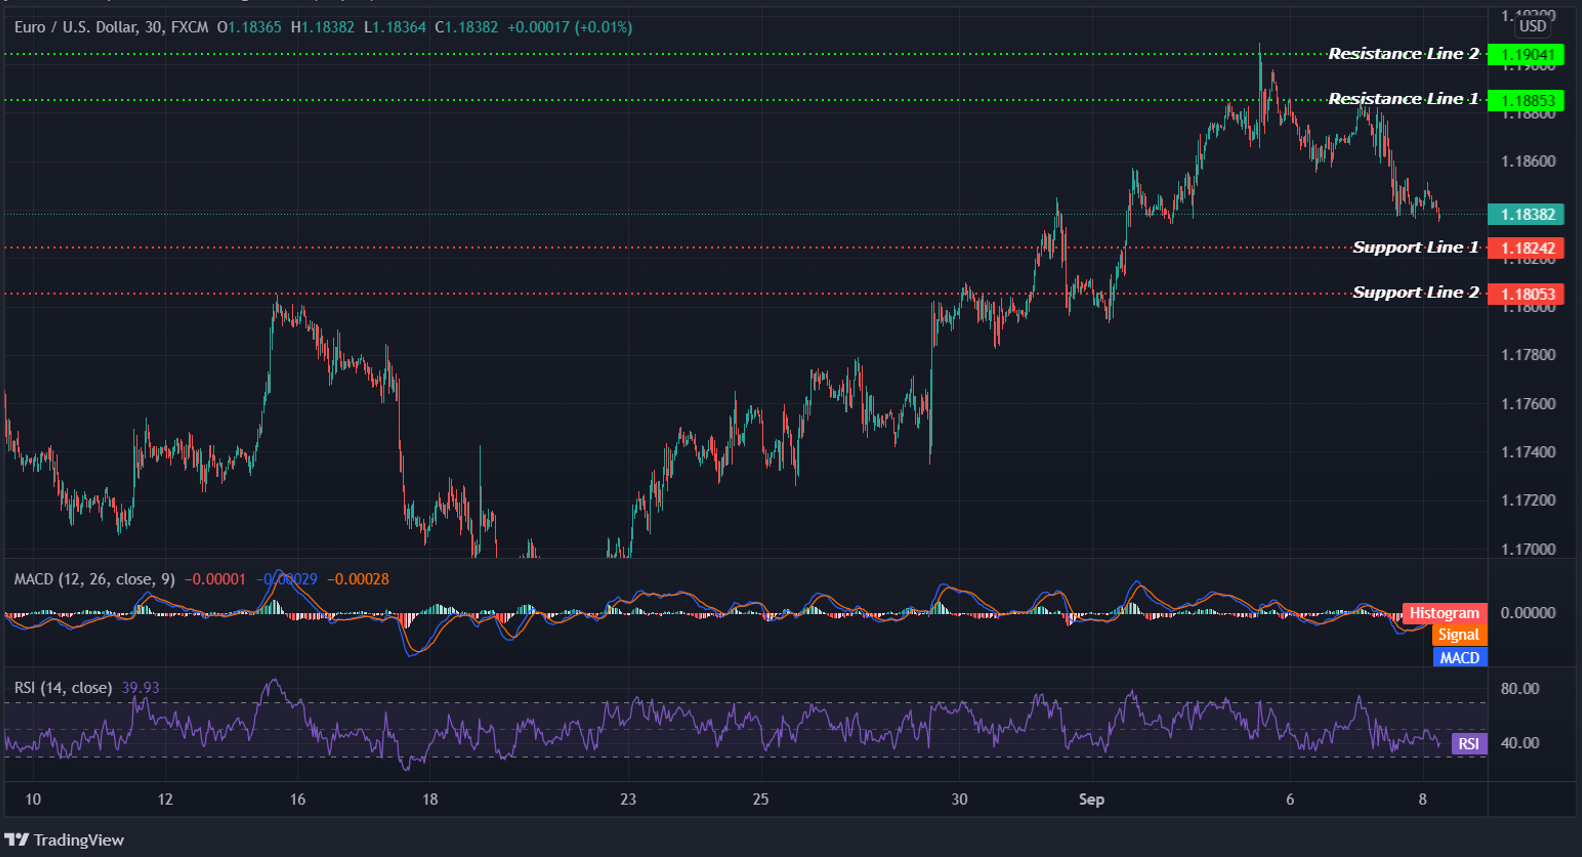Screen dimensions: 1582x857
Task: Click the Sep date marker on time axis
Action: [x=1091, y=799]
